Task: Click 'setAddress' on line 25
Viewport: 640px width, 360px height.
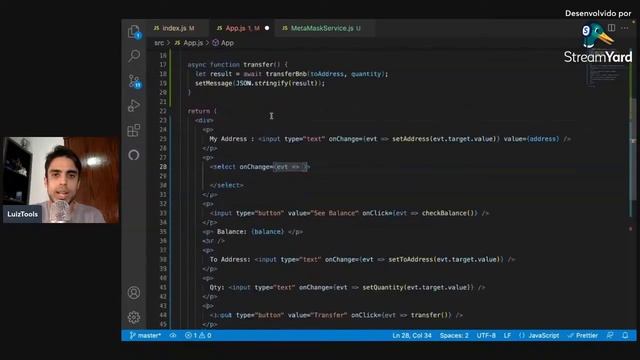Action: coord(411,139)
